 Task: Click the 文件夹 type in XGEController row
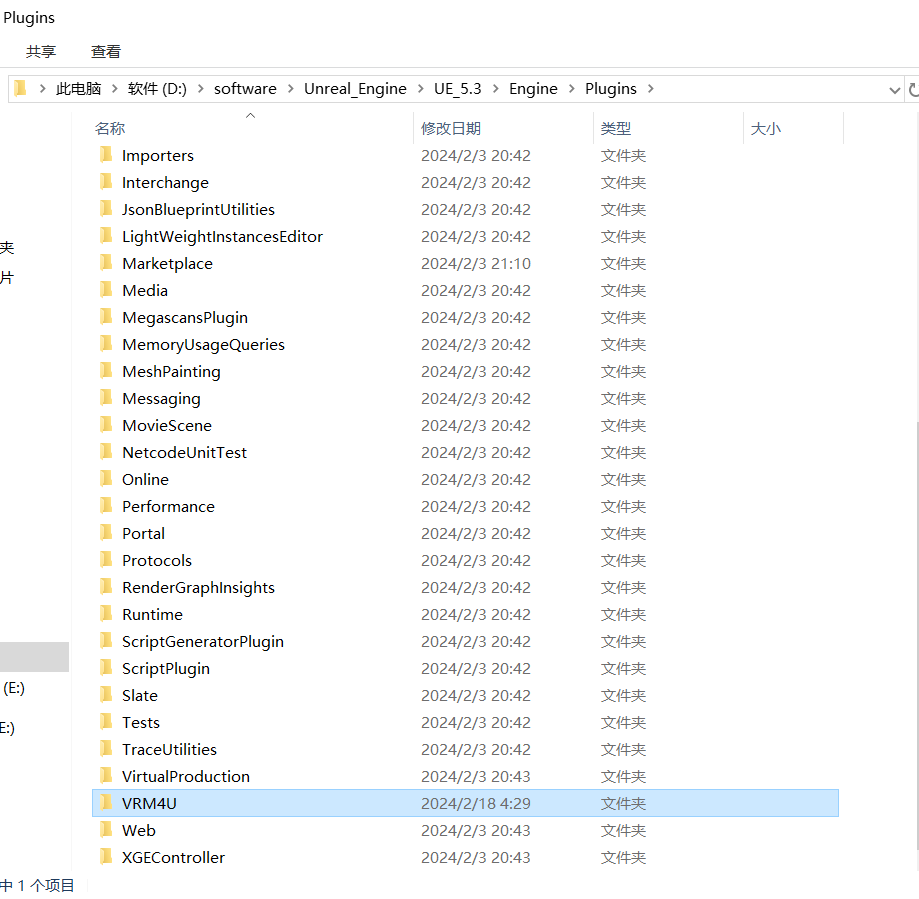(x=623, y=857)
